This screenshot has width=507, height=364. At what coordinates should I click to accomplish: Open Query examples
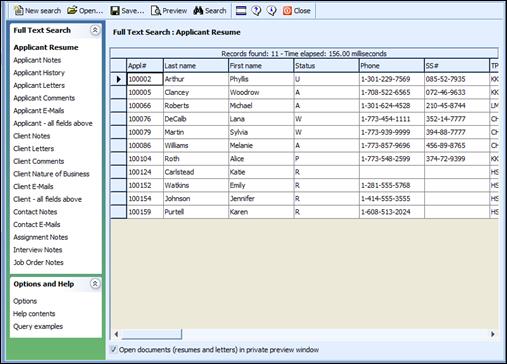(38, 326)
